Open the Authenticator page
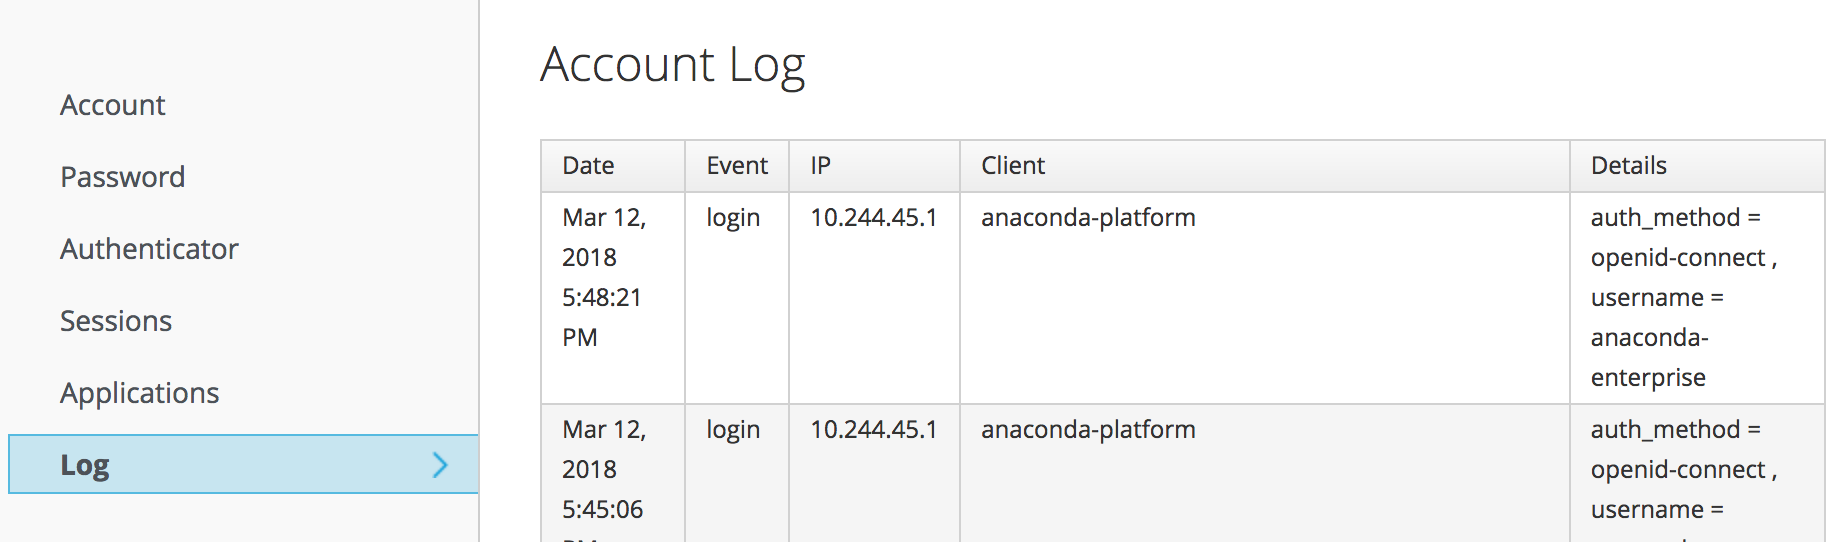 coord(149,249)
